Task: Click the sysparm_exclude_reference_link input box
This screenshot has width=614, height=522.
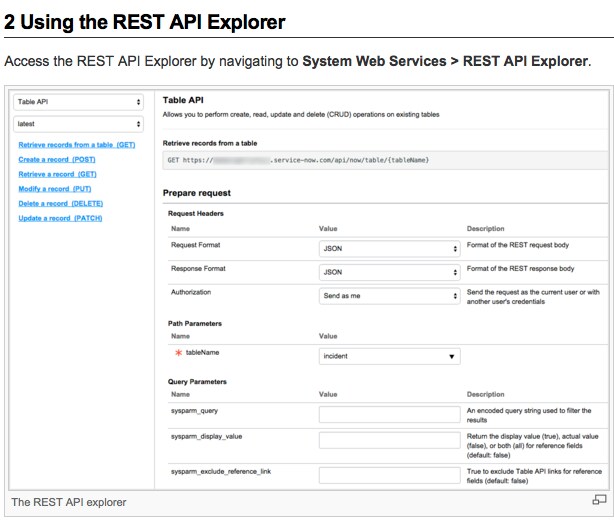Action: tap(389, 474)
